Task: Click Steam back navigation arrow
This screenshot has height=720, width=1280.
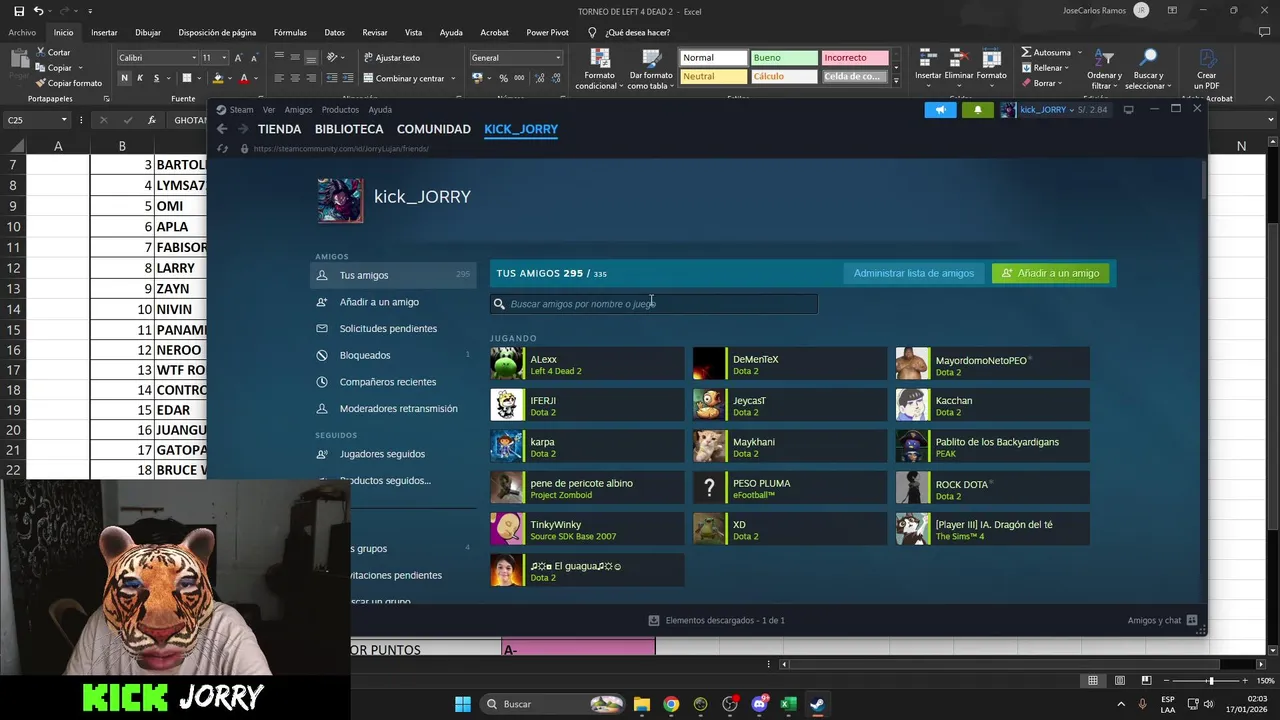Action: 222,129
